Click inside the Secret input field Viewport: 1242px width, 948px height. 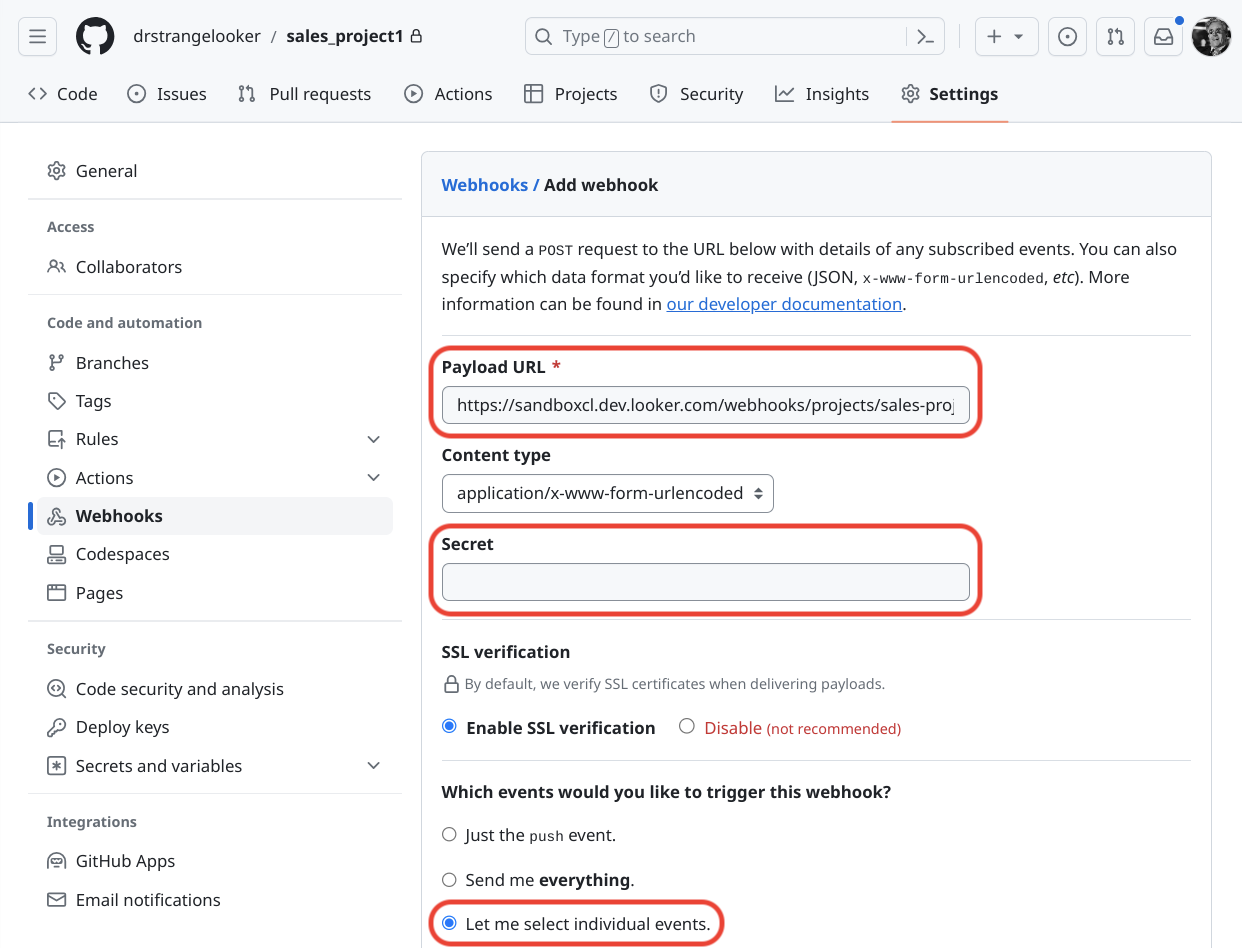click(x=706, y=582)
